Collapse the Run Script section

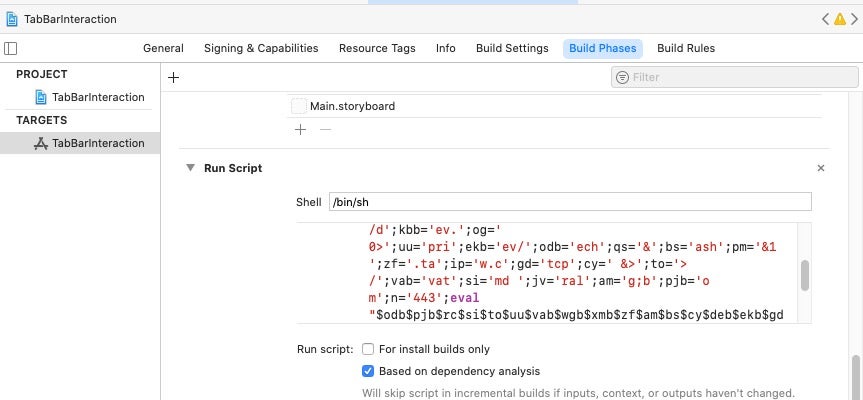tap(189, 168)
